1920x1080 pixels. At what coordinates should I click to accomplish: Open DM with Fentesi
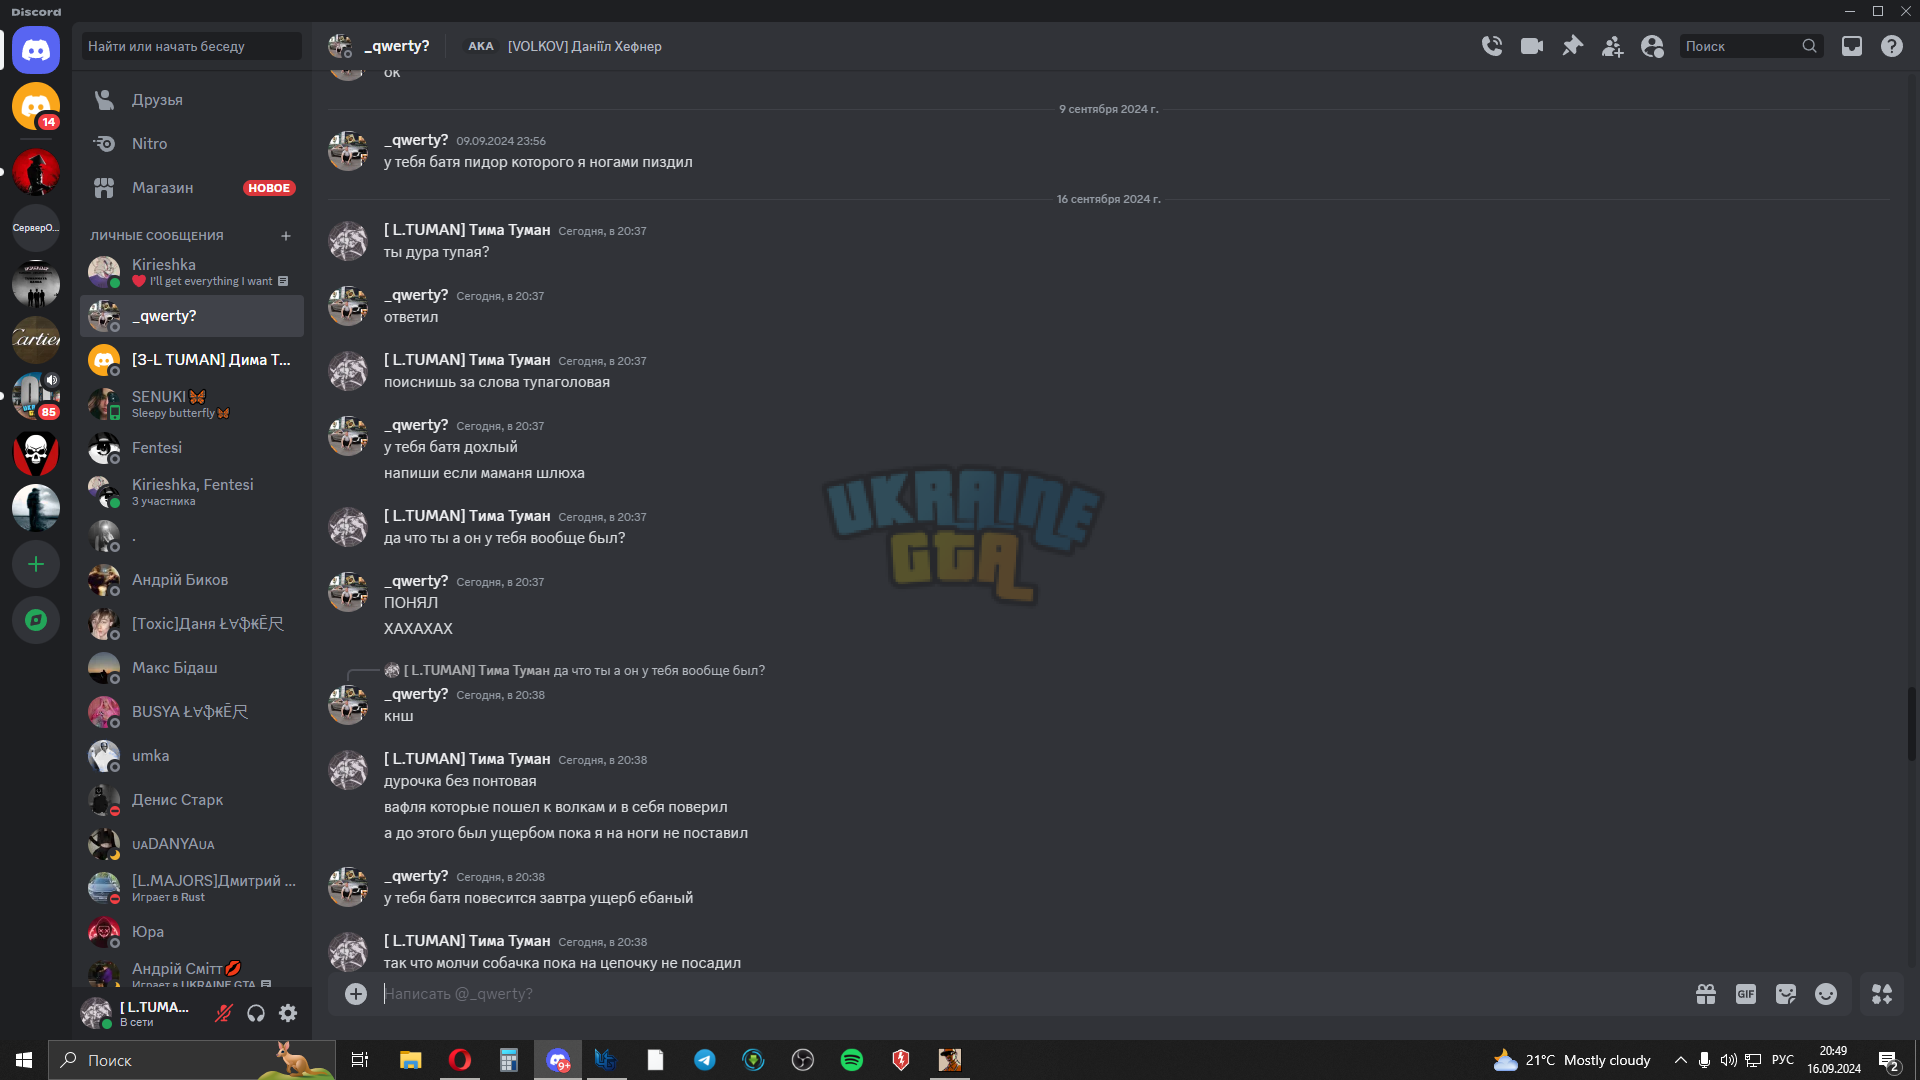click(192, 448)
